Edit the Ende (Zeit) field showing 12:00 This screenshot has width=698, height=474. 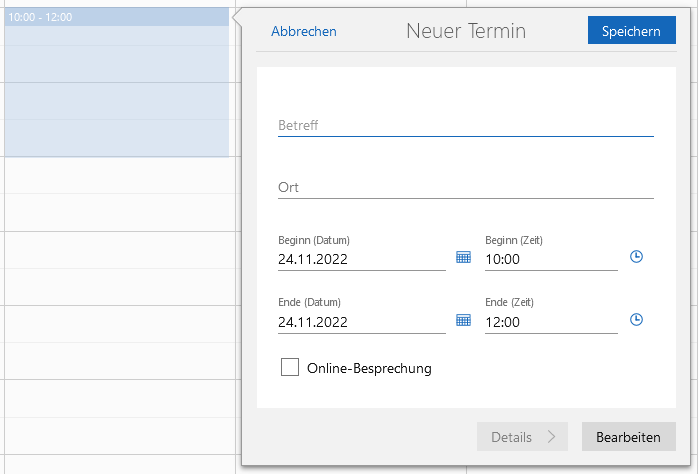tap(550, 322)
